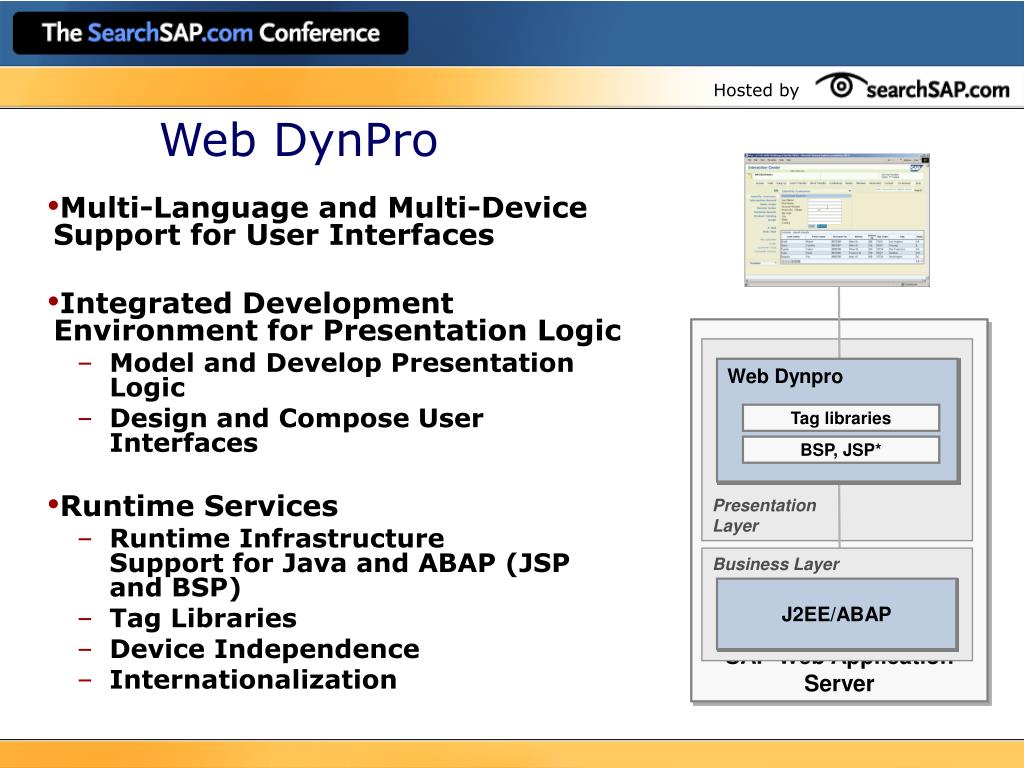The height and width of the screenshot is (768, 1024).
Task: Select the 'BSP, JSP*' diagram box
Action: point(840,449)
